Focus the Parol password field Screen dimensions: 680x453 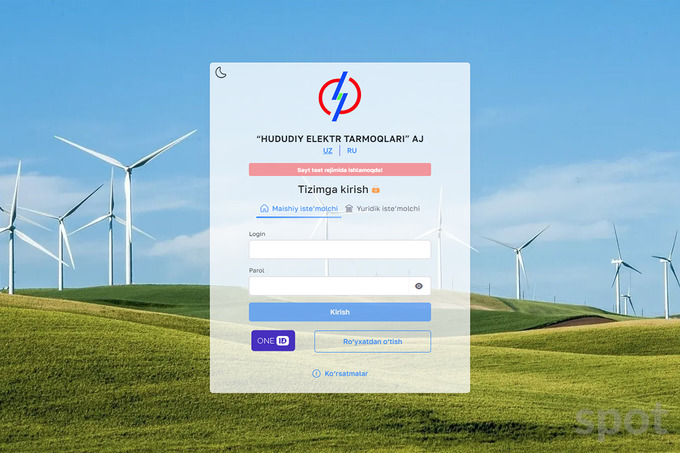[329, 286]
